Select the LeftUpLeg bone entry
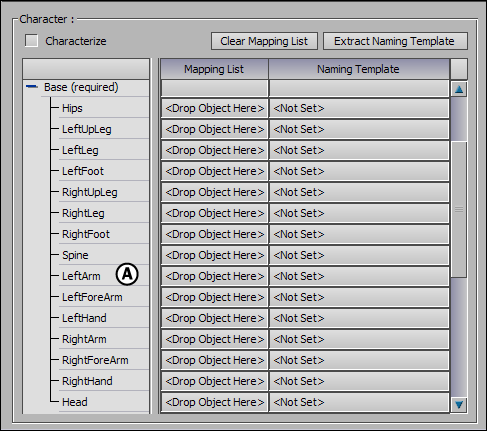The height and width of the screenshot is (431, 487). [87, 129]
